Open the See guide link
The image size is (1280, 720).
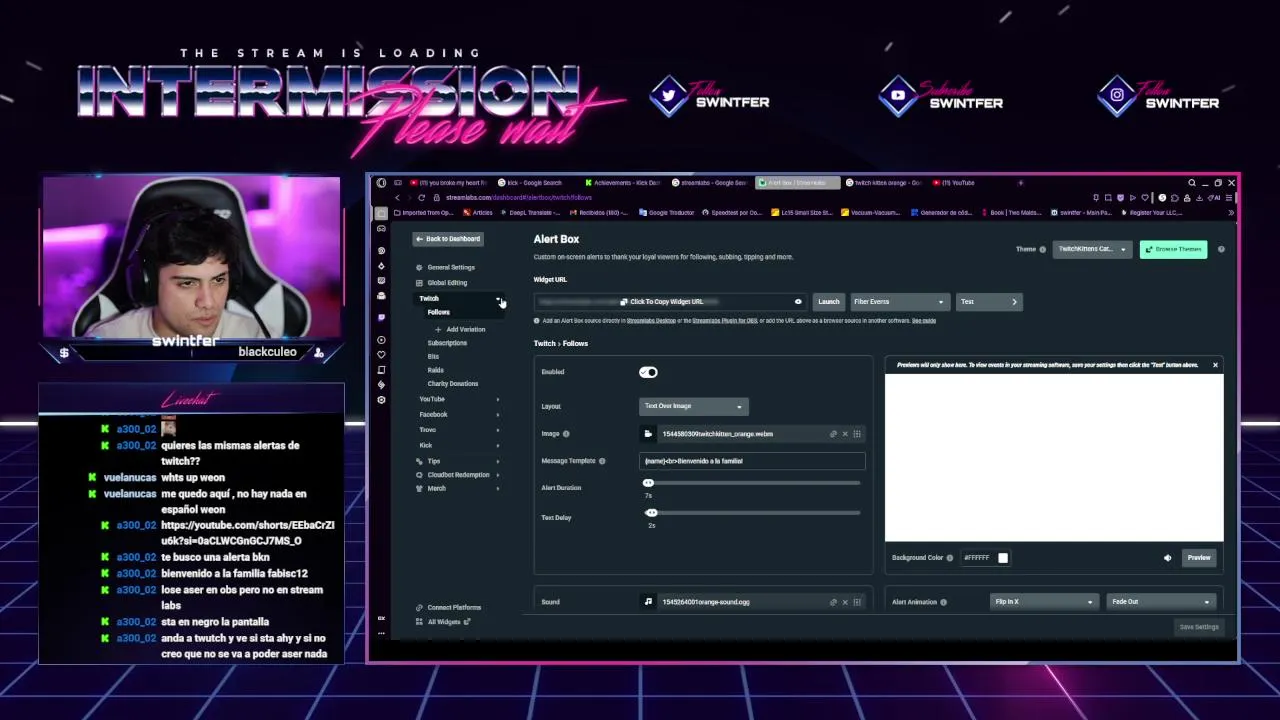pyautogui.click(x=924, y=321)
